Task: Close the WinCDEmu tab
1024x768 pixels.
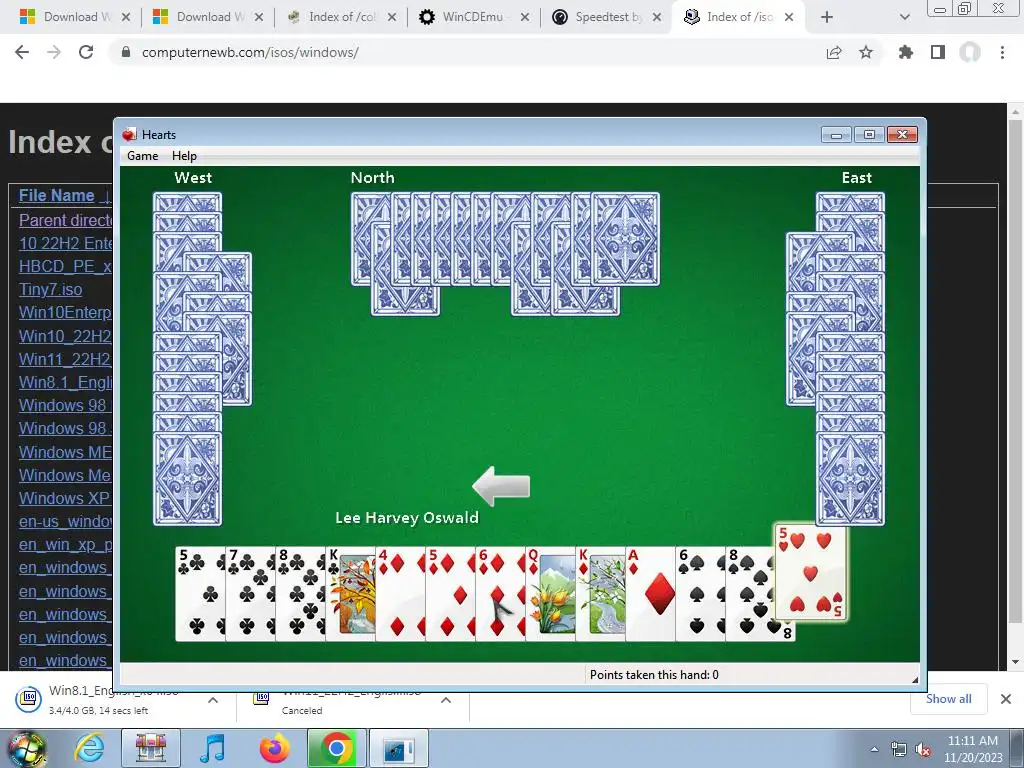Action: [524, 17]
